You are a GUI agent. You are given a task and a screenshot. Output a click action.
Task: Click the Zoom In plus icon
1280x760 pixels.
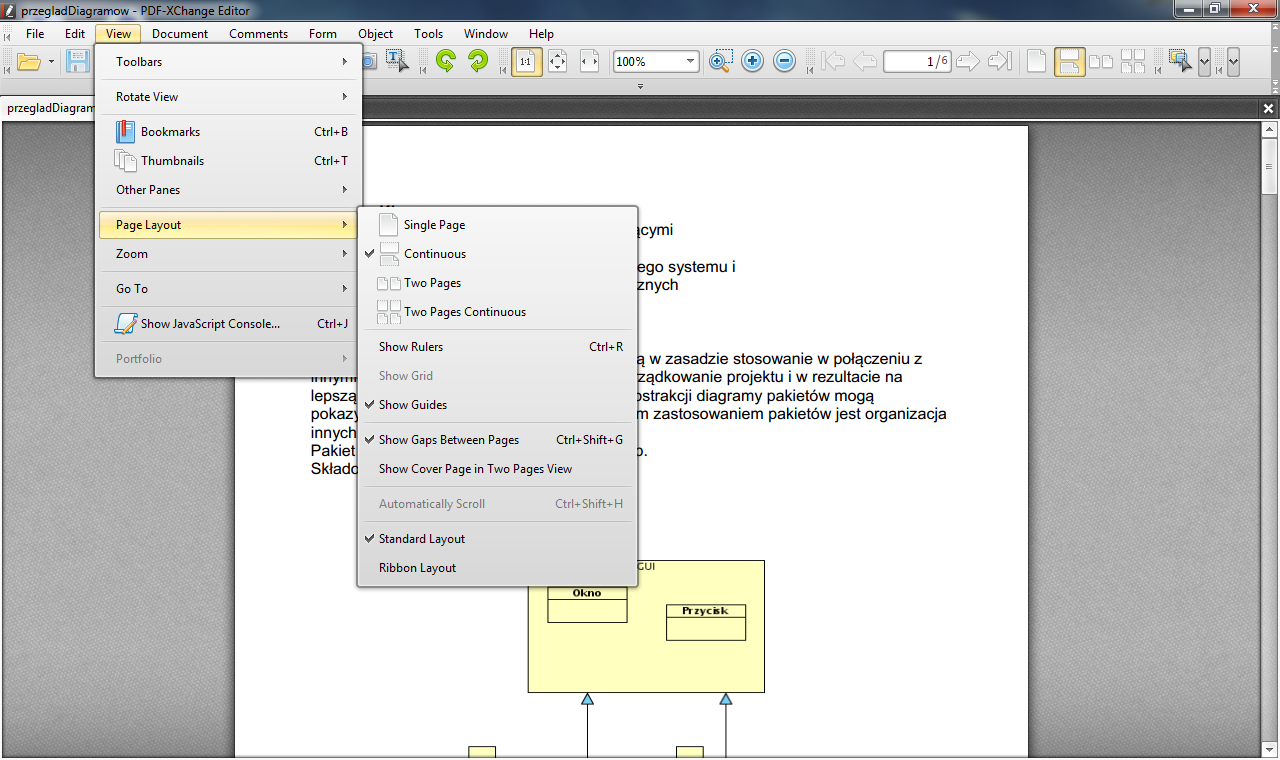click(753, 61)
